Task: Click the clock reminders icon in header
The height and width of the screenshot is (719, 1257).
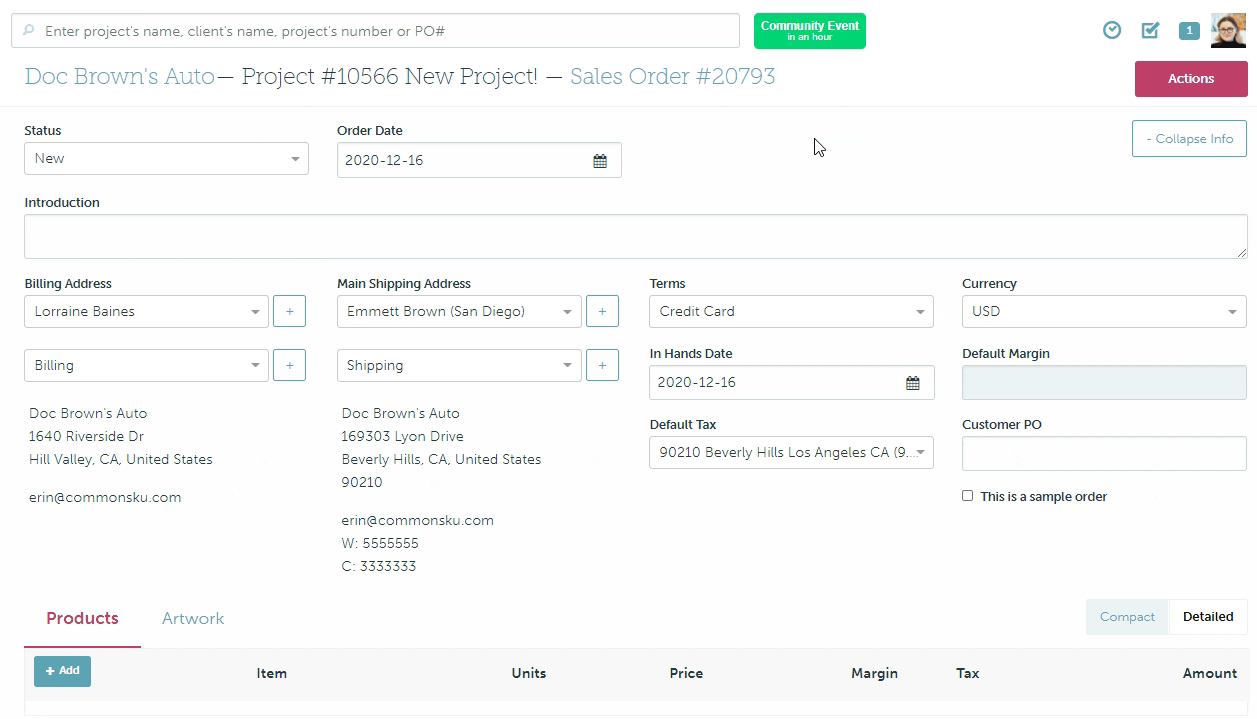Action: [x=1112, y=31]
